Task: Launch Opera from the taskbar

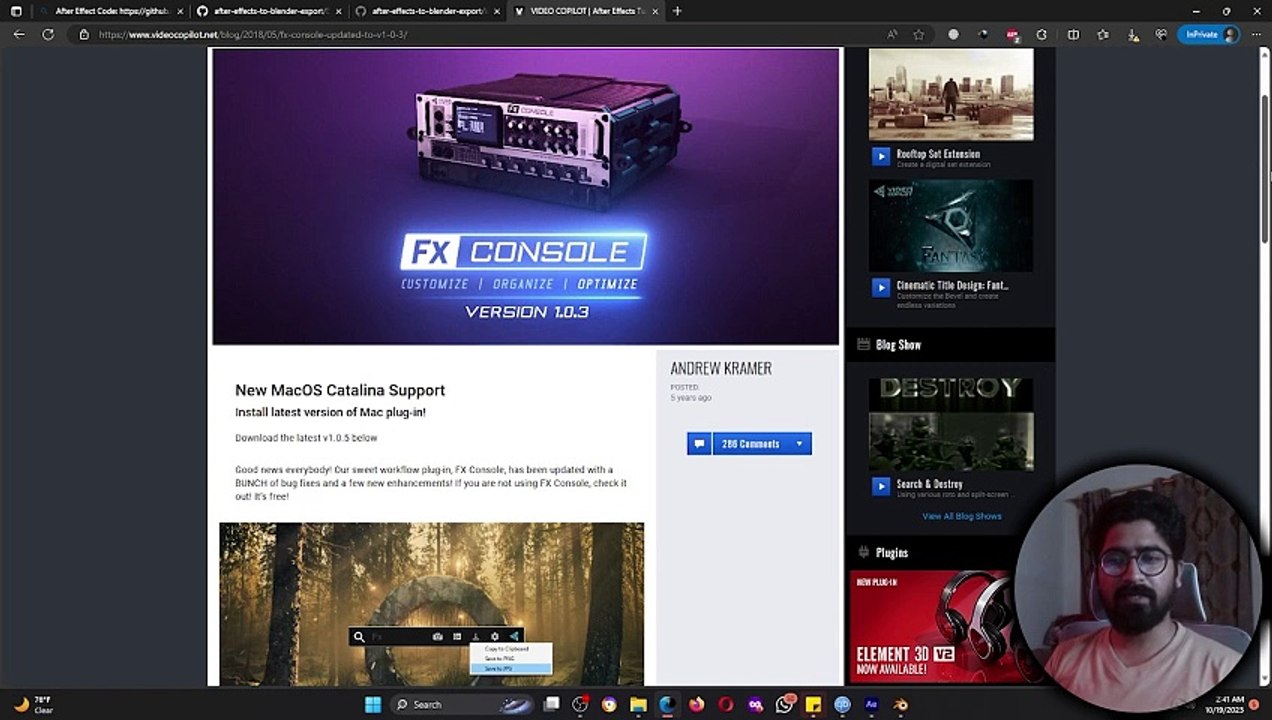Action: coord(726,704)
